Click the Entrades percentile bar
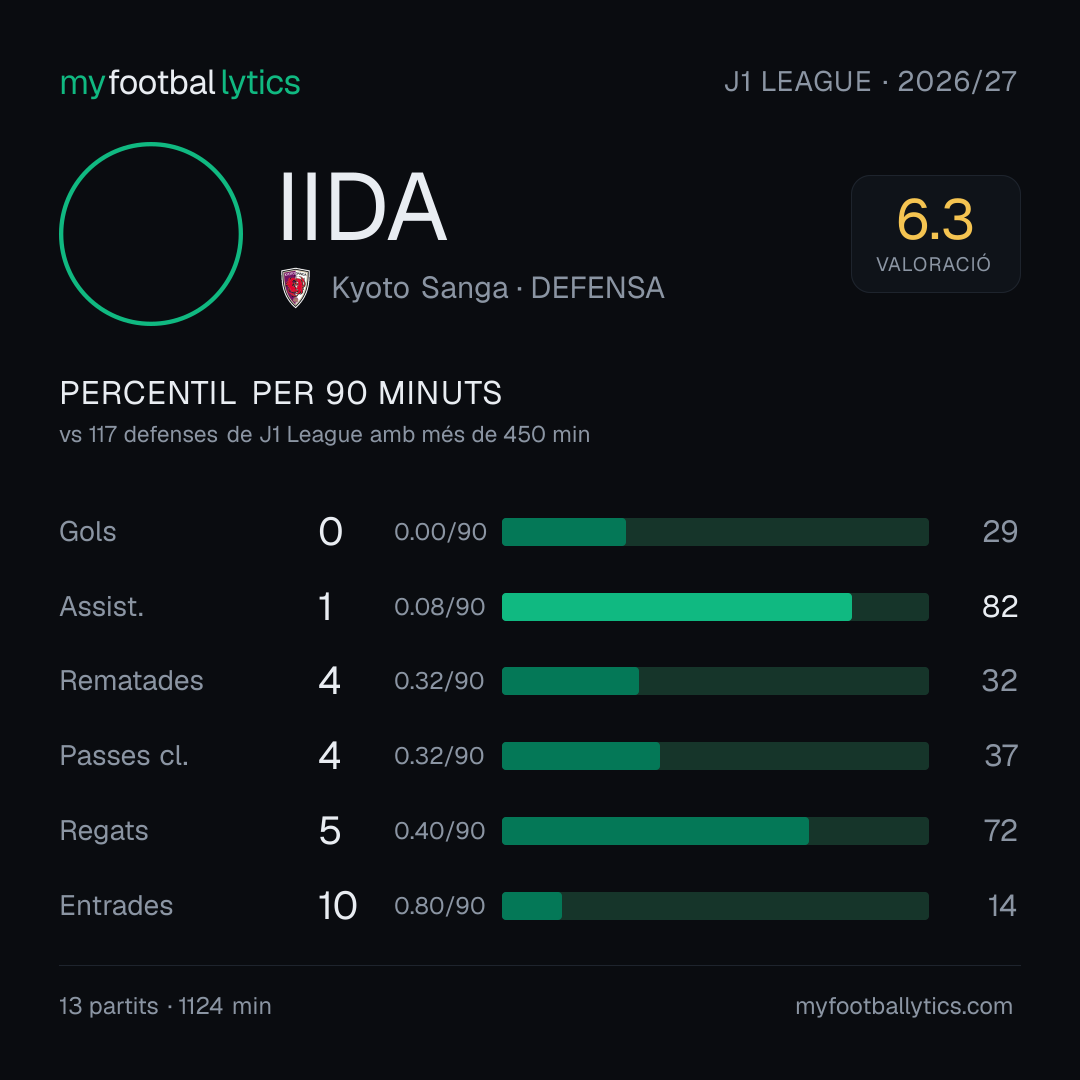 click(715, 906)
